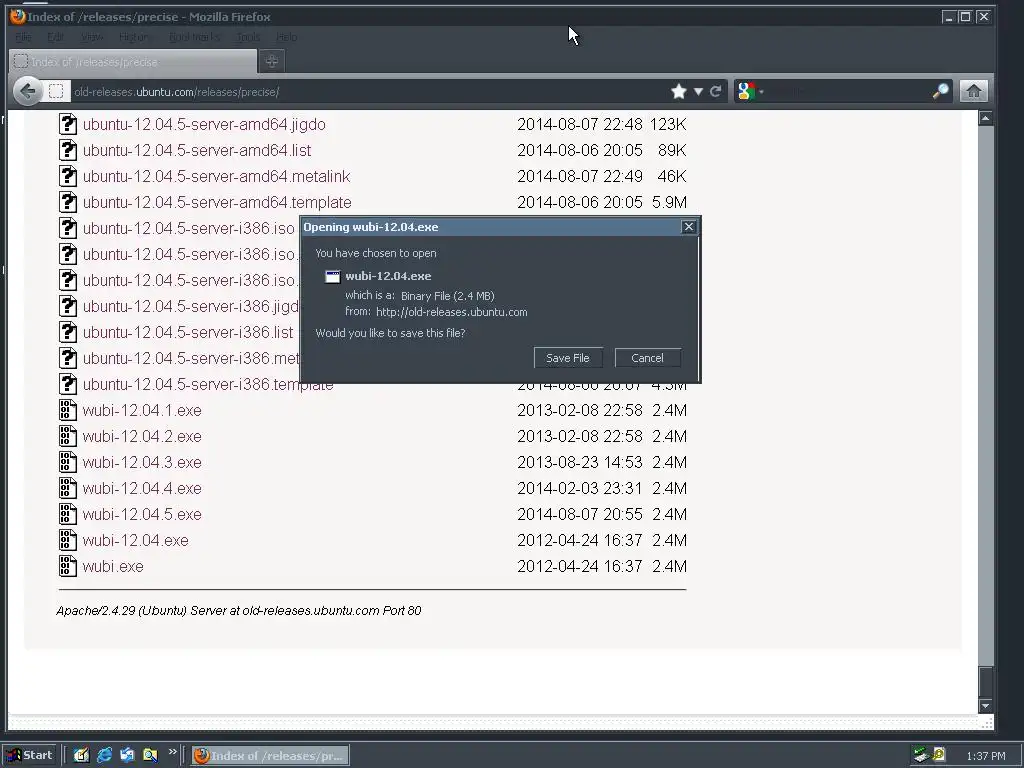Click the 123K file size text

click(x=668, y=124)
